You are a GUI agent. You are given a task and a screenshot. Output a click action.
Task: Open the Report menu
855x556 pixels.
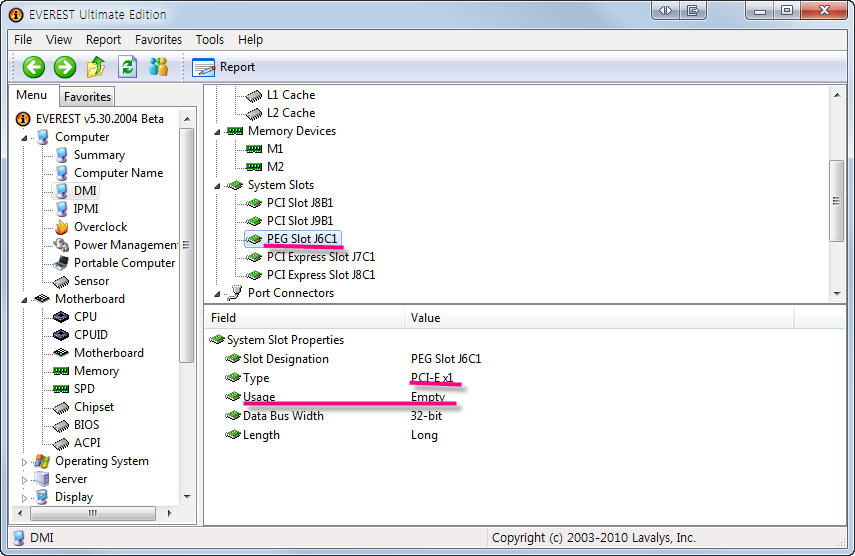pos(104,40)
